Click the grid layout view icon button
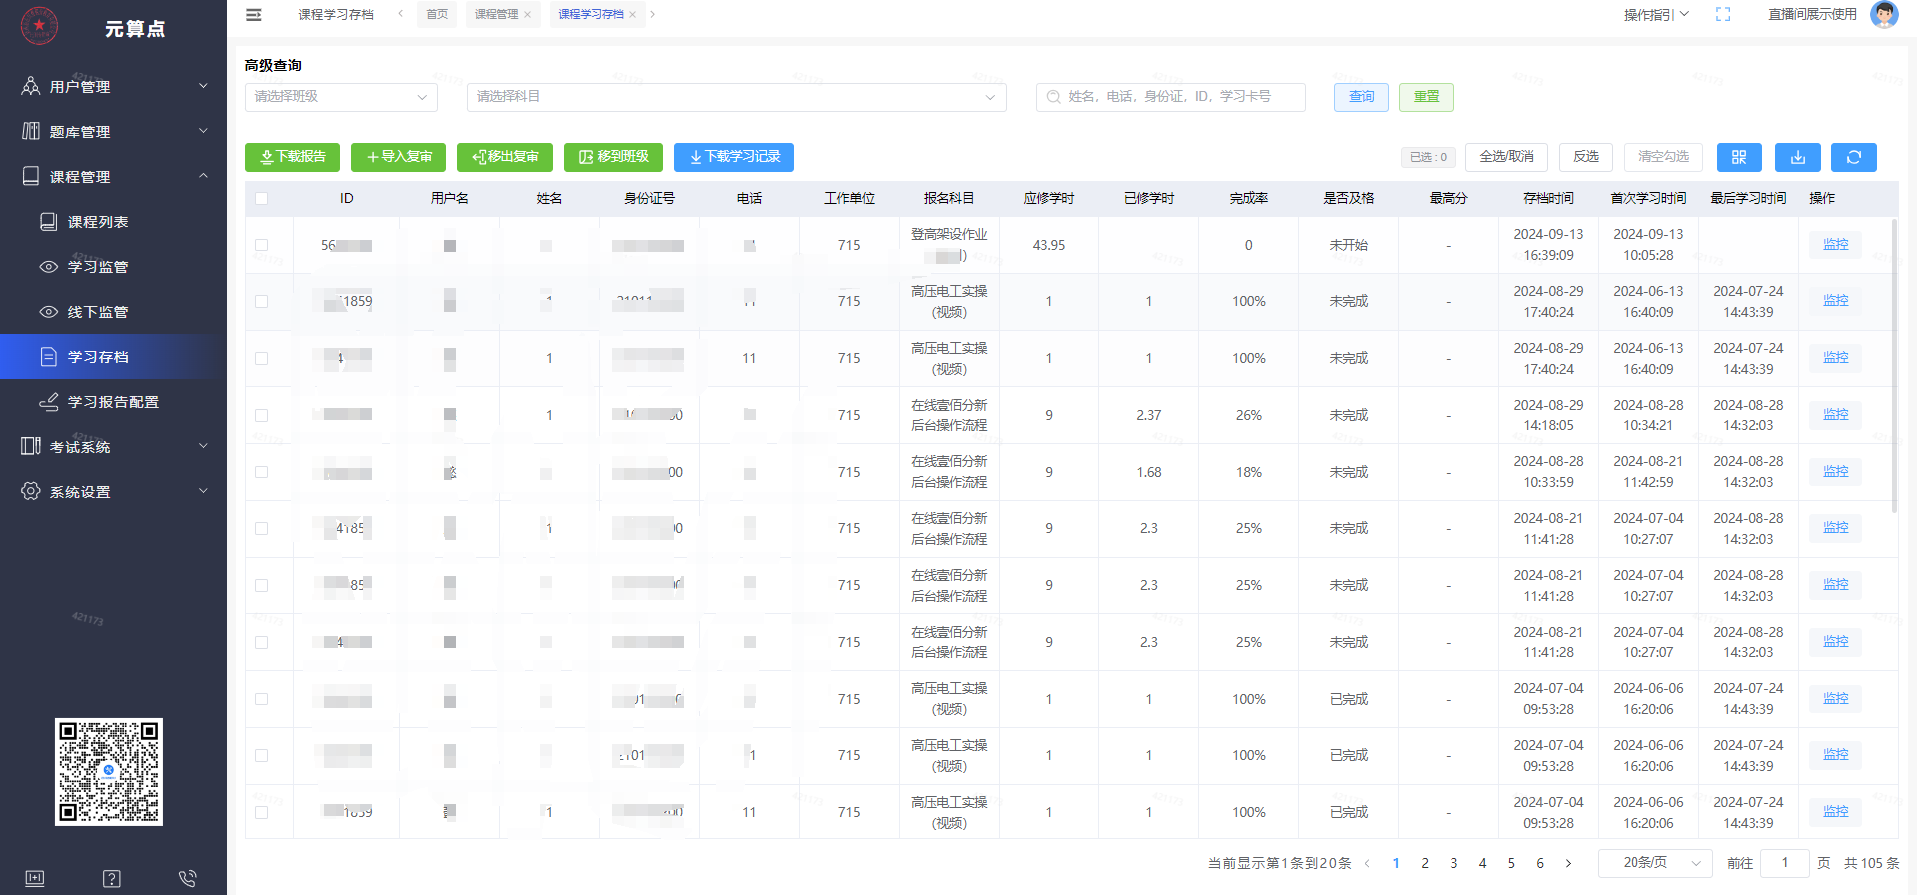Screen dimensions: 1917x895 click(x=1739, y=157)
